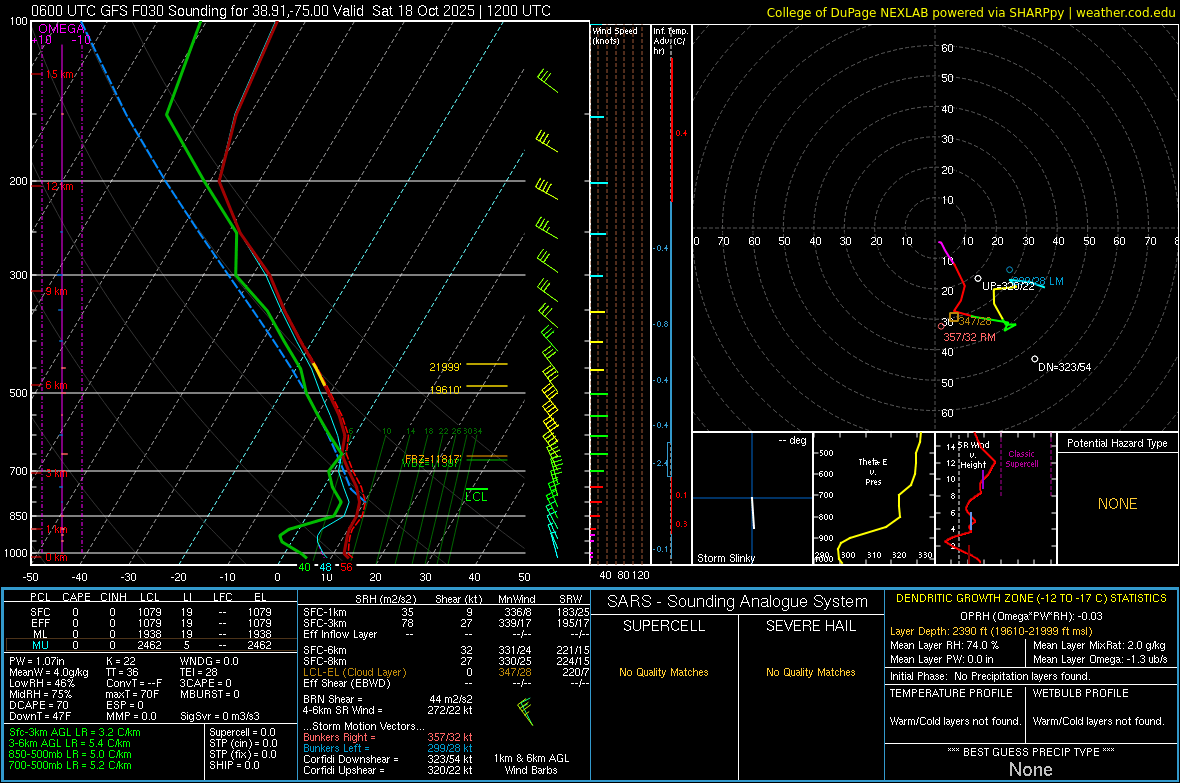1180x783 pixels.
Task: Click the 850 pressure level label
Action: pyautogui.click(x=18, y=516)
